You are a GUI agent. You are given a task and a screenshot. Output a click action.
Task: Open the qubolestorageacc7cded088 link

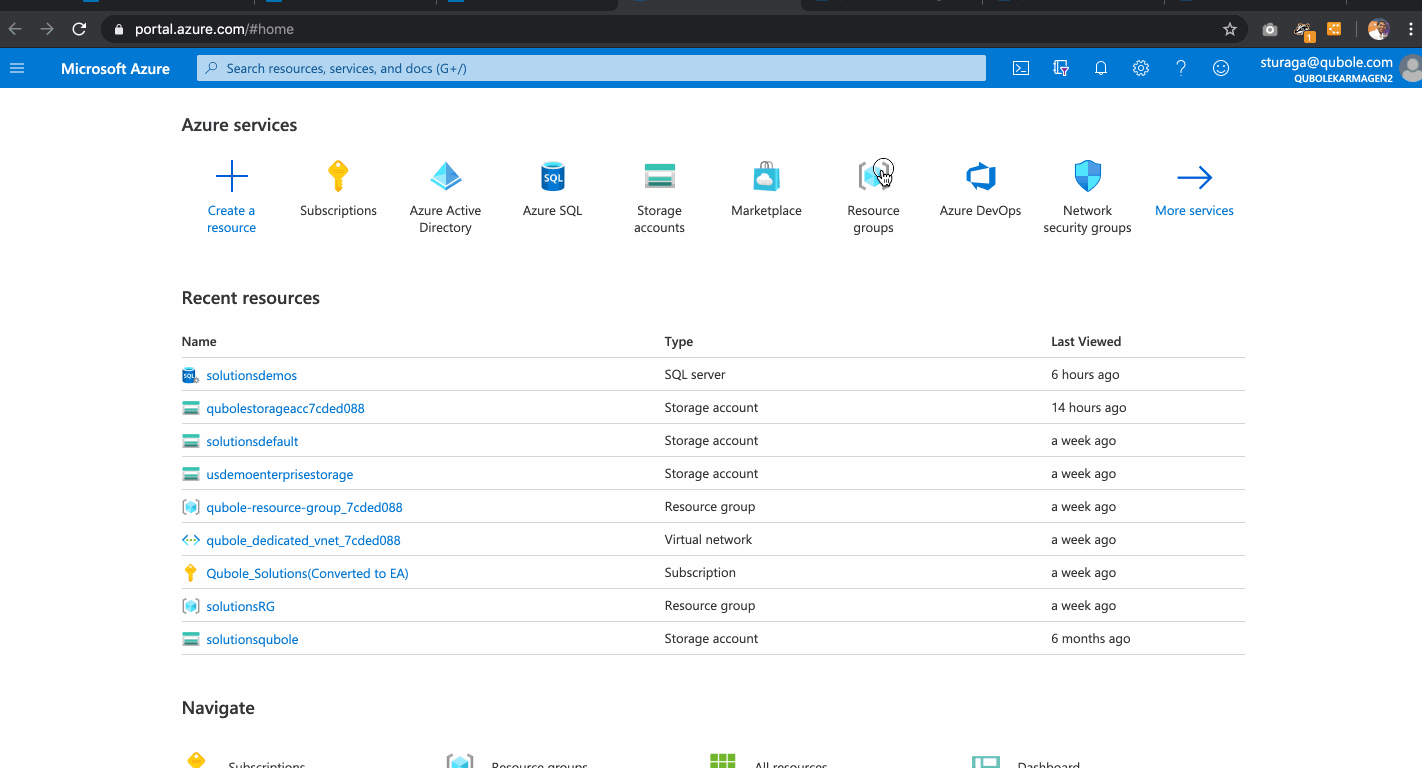coord(285,409)
